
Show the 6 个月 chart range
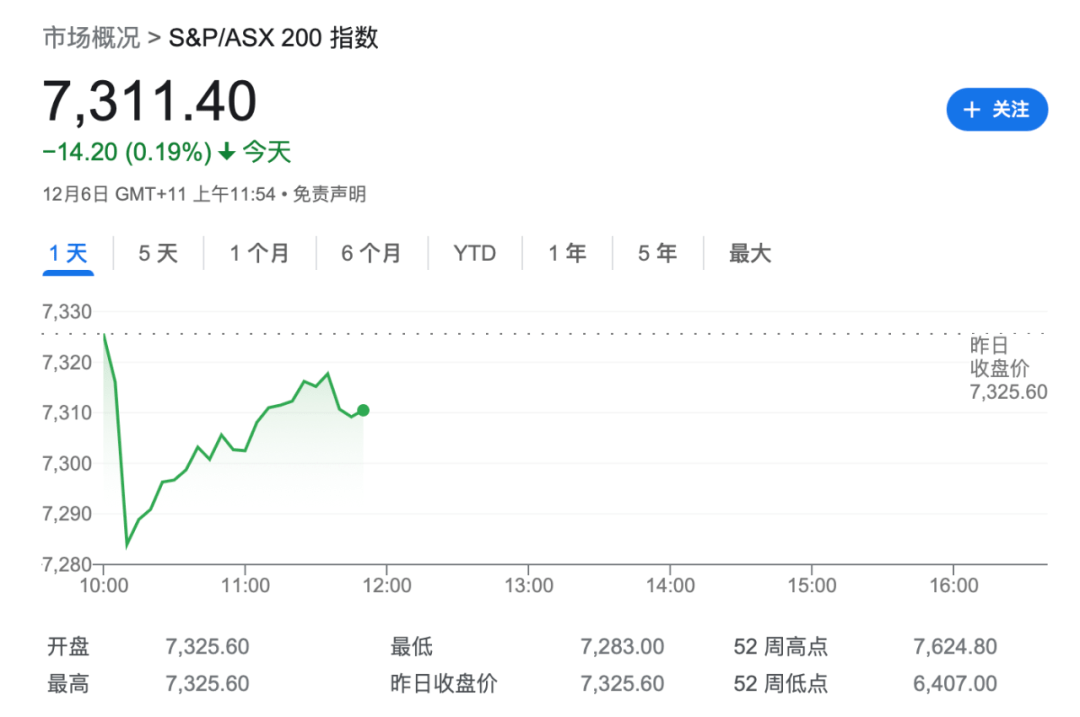tap(371, 254)
